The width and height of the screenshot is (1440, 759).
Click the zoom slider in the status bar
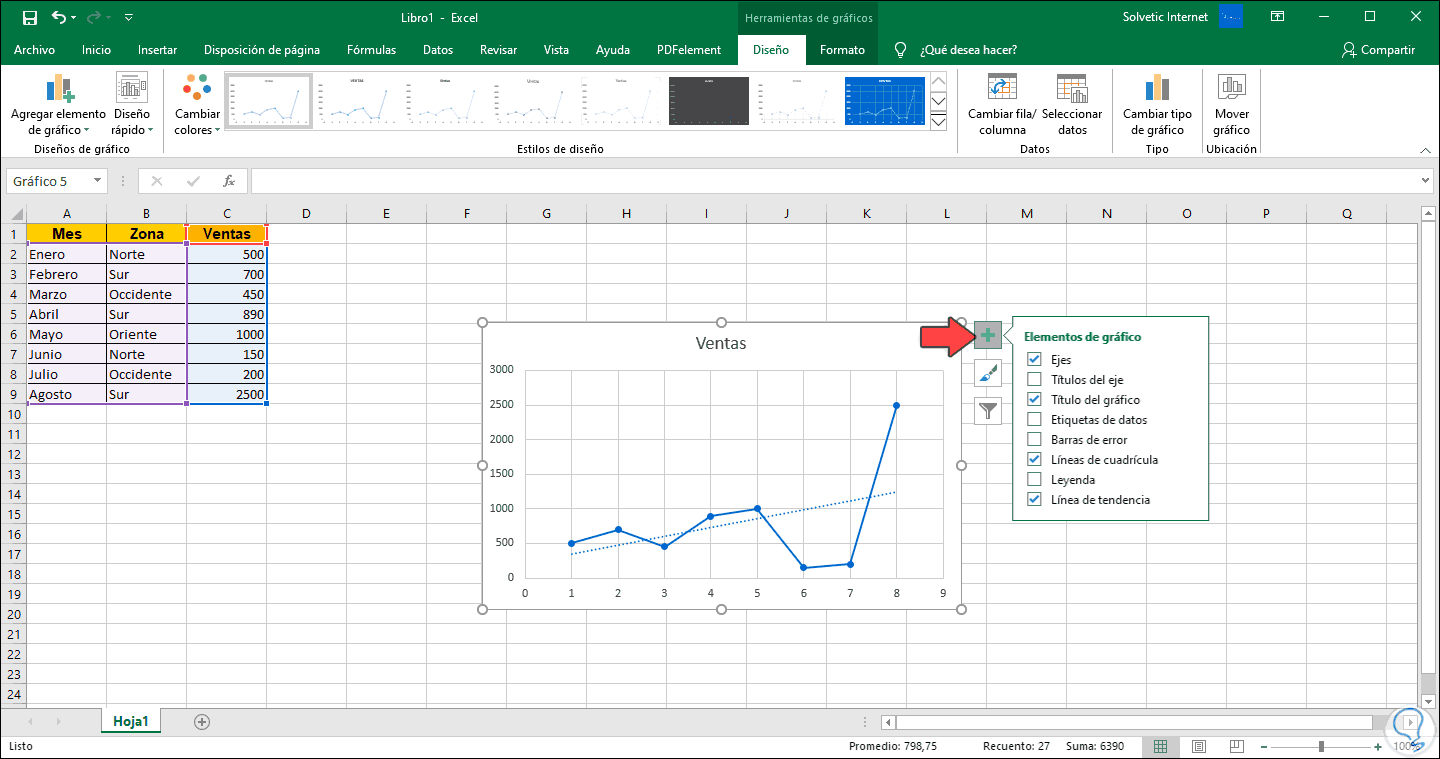pyautogui.click(x=1322, y=746)
